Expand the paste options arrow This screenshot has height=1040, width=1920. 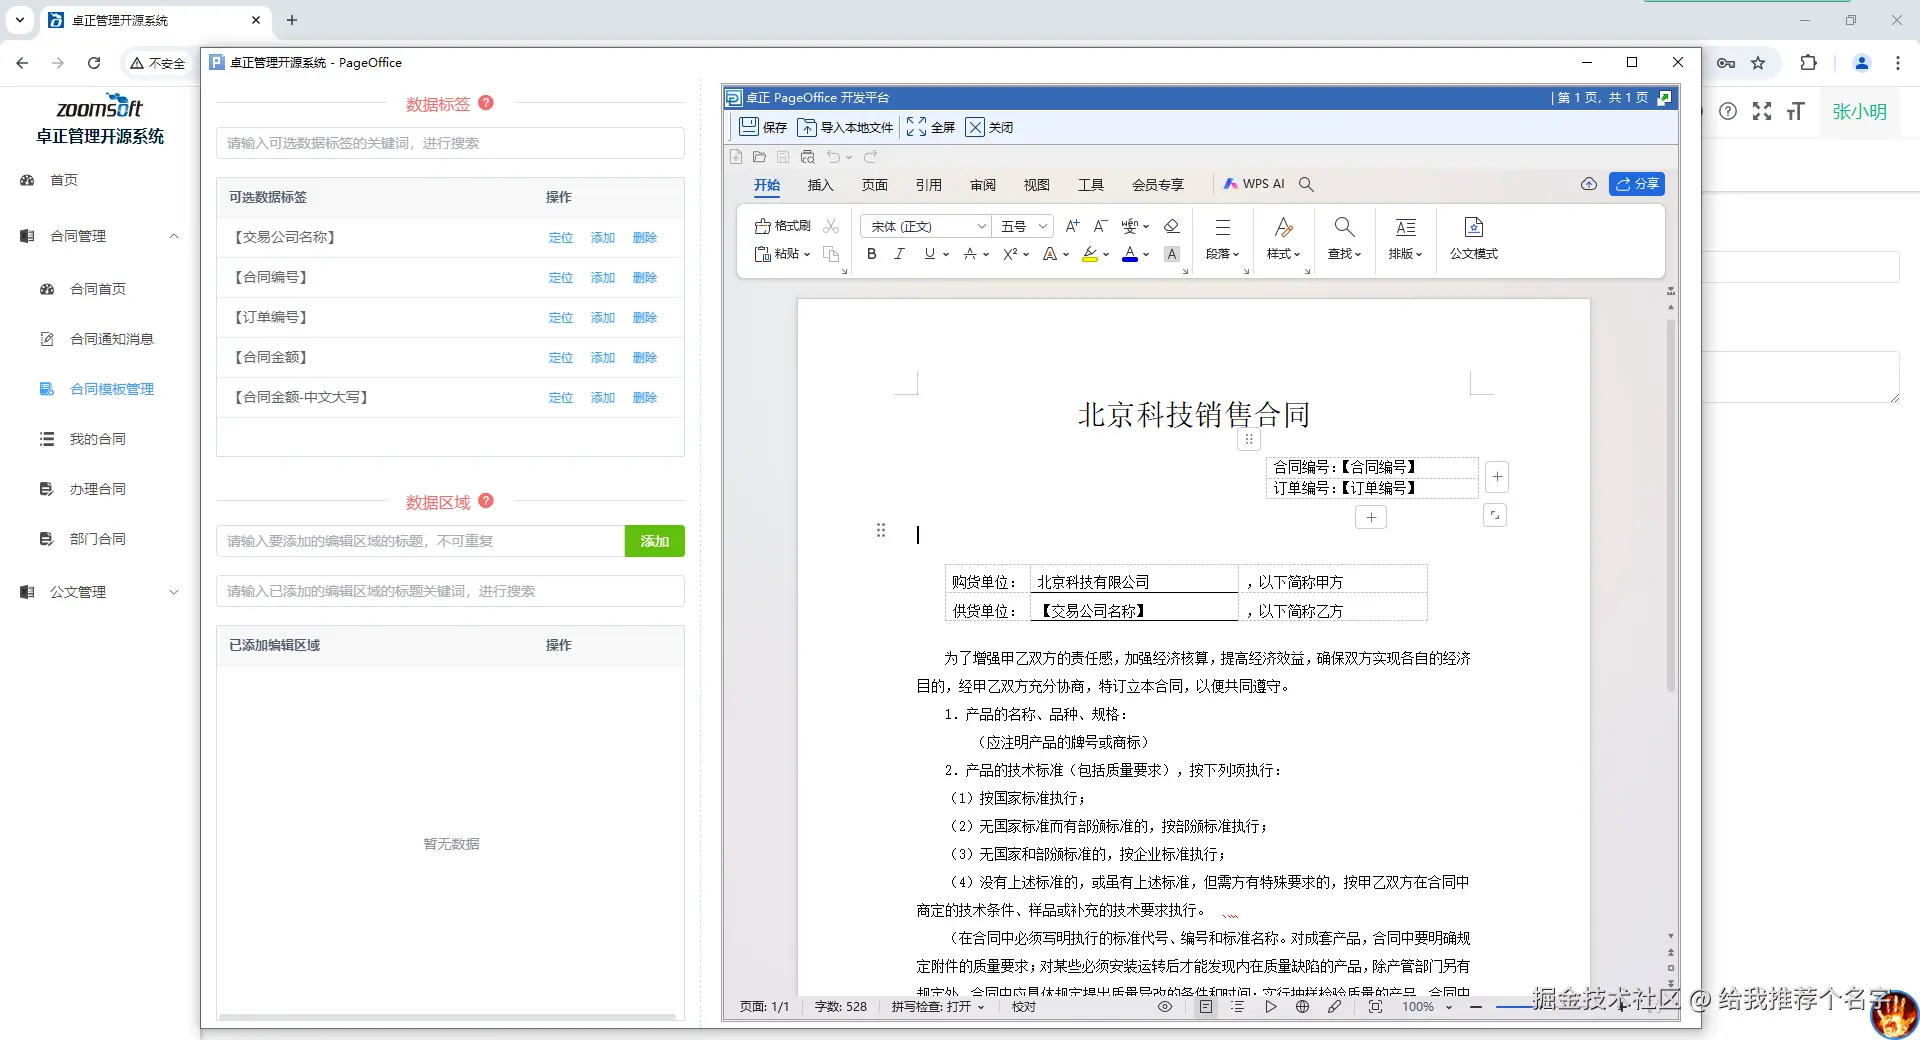(x=807, y=254)
